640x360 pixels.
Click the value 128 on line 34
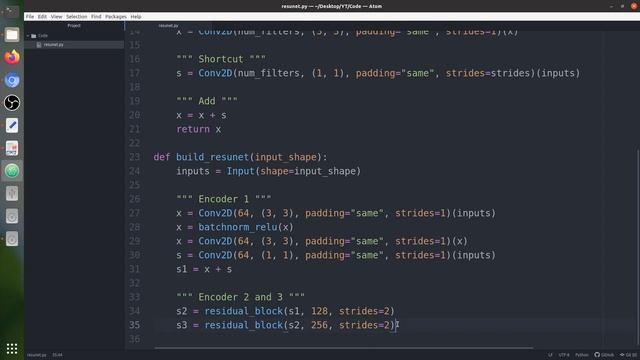click(x=319, y=311)
